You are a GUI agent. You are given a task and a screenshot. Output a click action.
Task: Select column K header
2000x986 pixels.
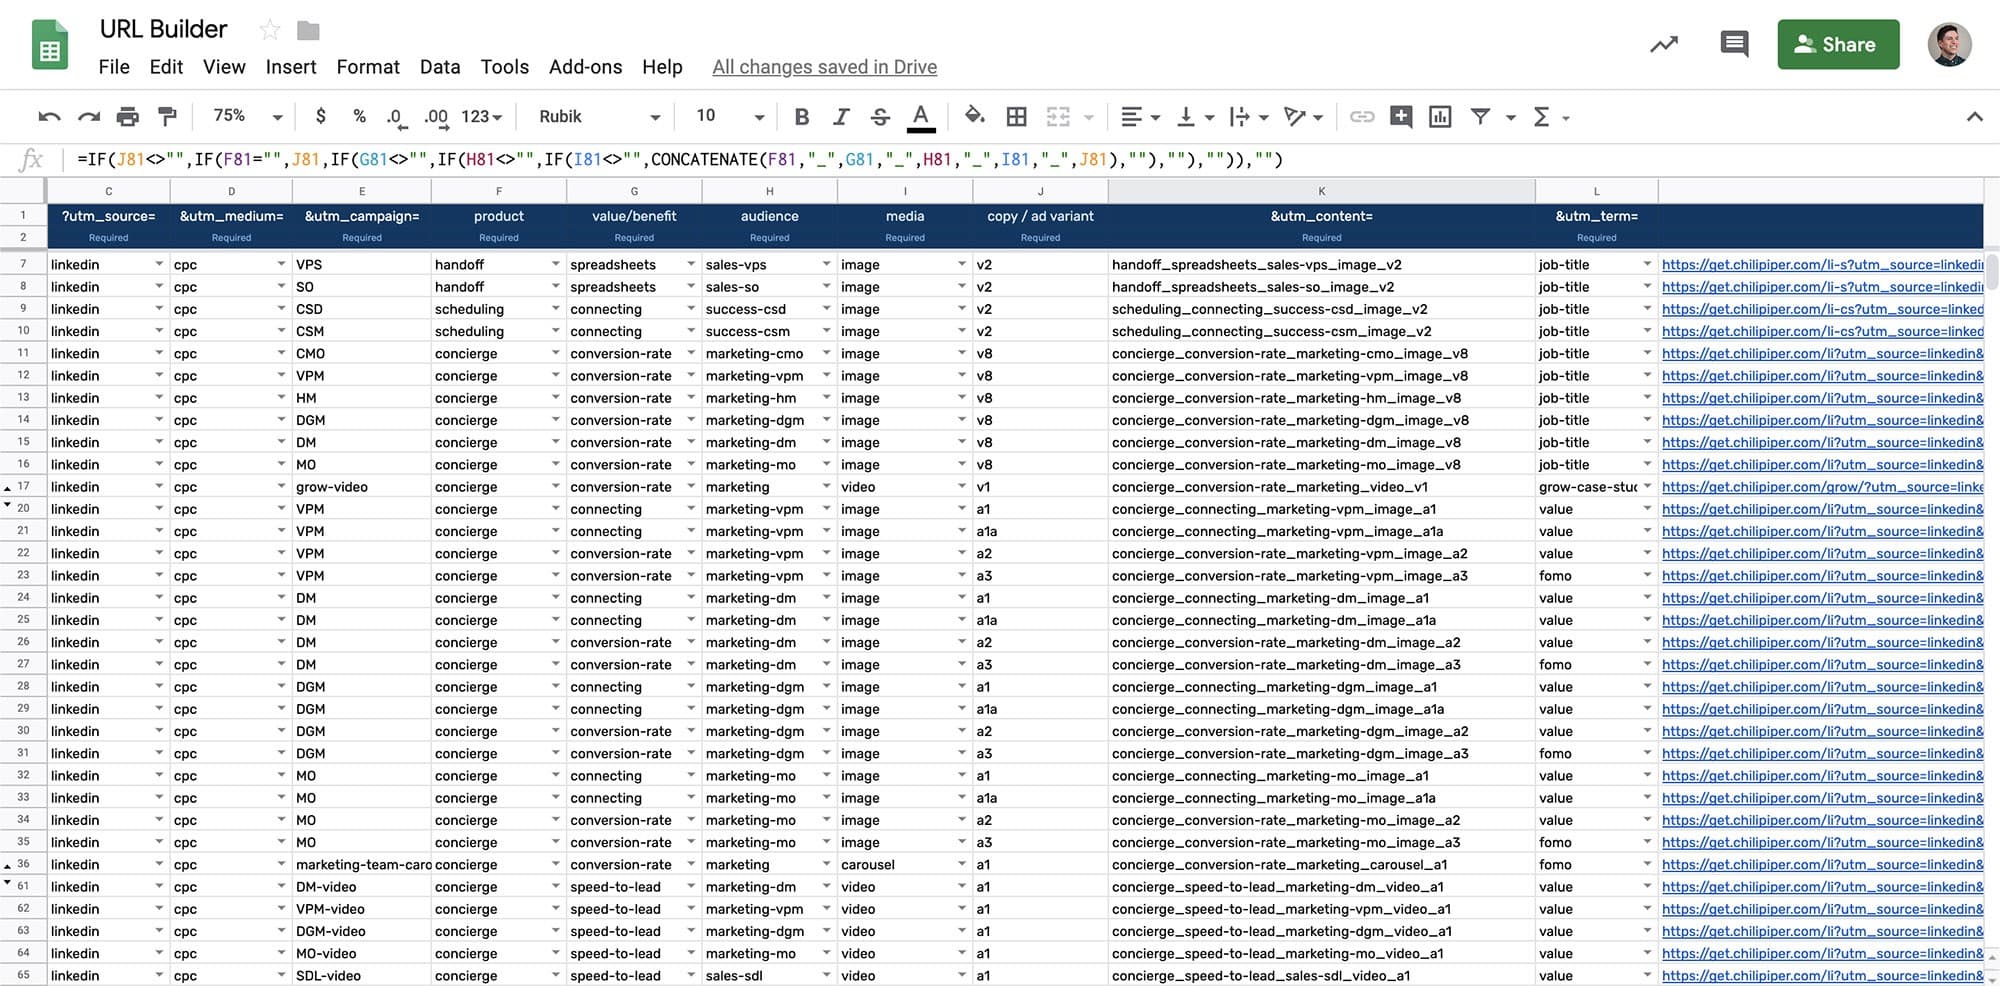[x=1321, y=191]
